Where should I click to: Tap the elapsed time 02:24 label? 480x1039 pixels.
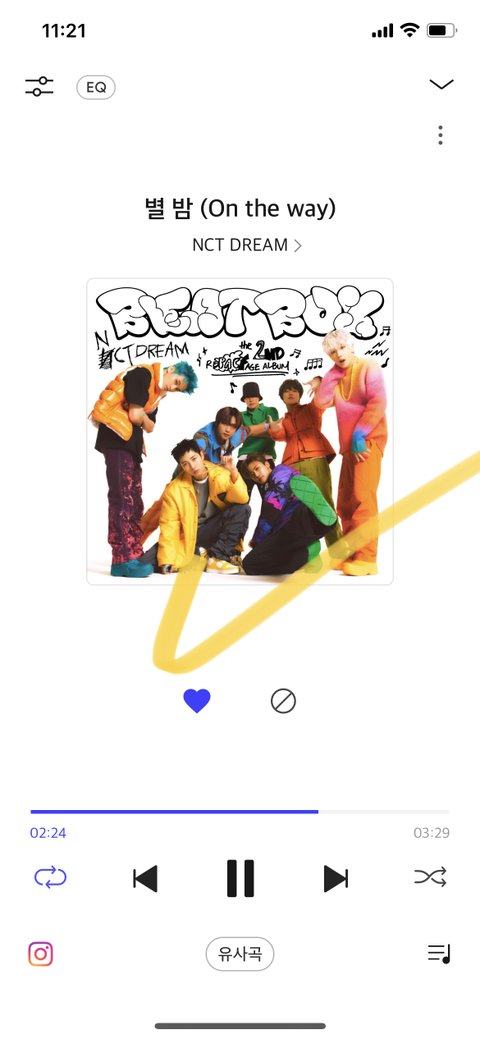(48, 833)
